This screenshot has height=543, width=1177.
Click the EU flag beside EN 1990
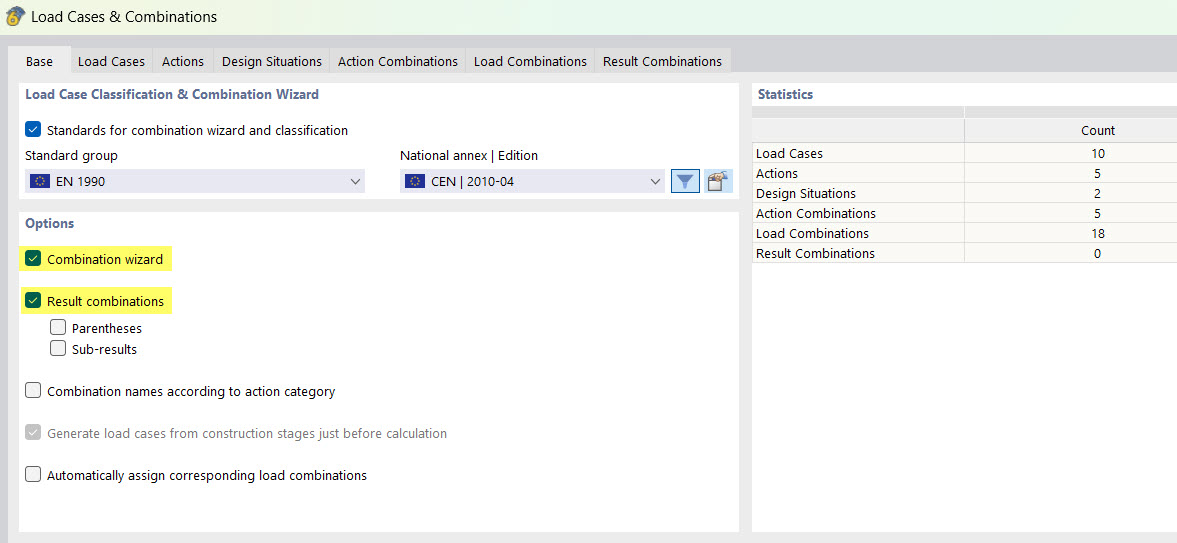coord(40,182)
